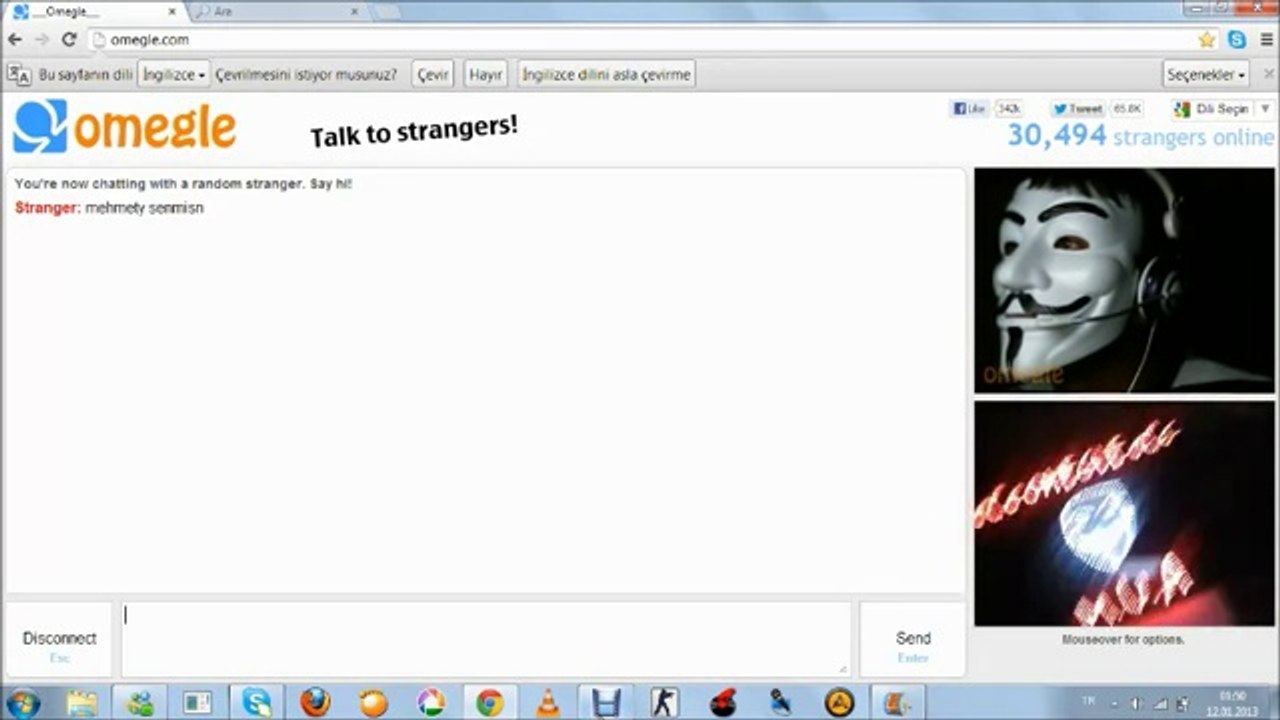Click the translate icon in the translation bar
The height and width of the screenshot is (720, 1280).
click(x=19, y=74)
